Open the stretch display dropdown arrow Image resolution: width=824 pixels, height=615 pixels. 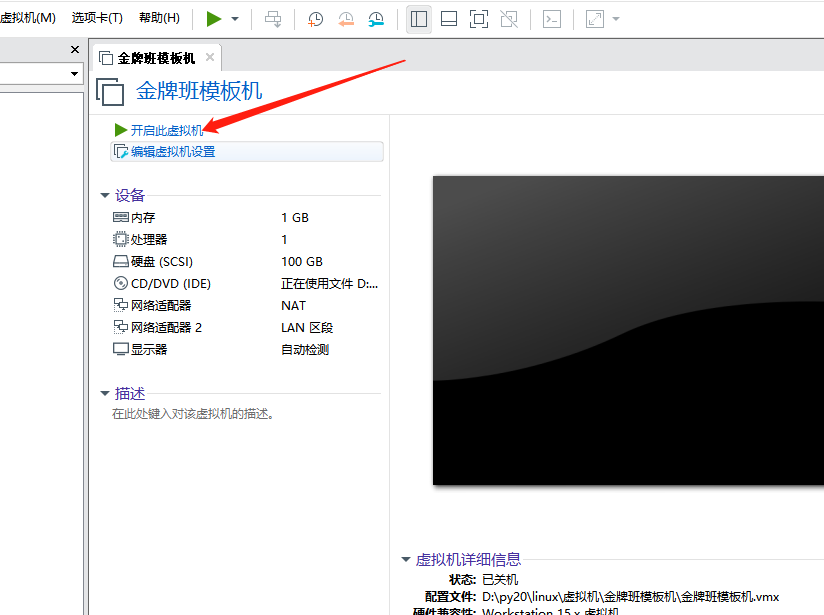coord(616,19)
